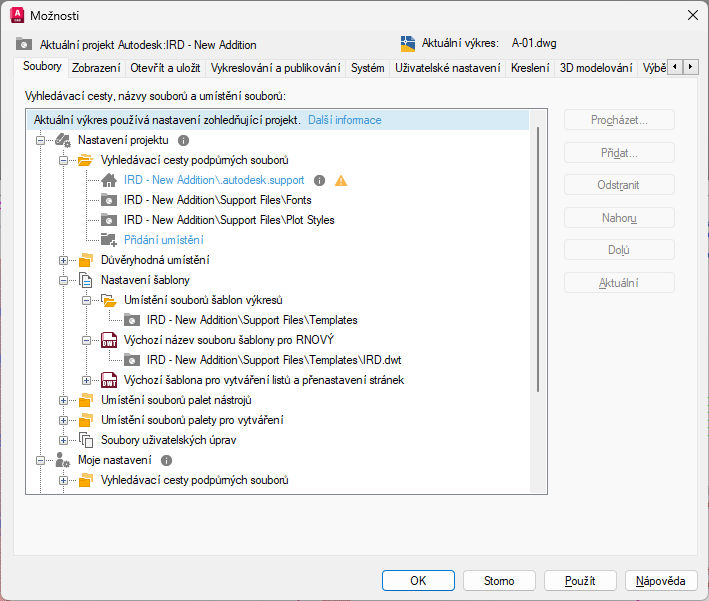The width and height of the screenshot is (709, 601).
Task: Click the open folder icon of project Vyhledávací cesty
Action: [x=85, y=160]
